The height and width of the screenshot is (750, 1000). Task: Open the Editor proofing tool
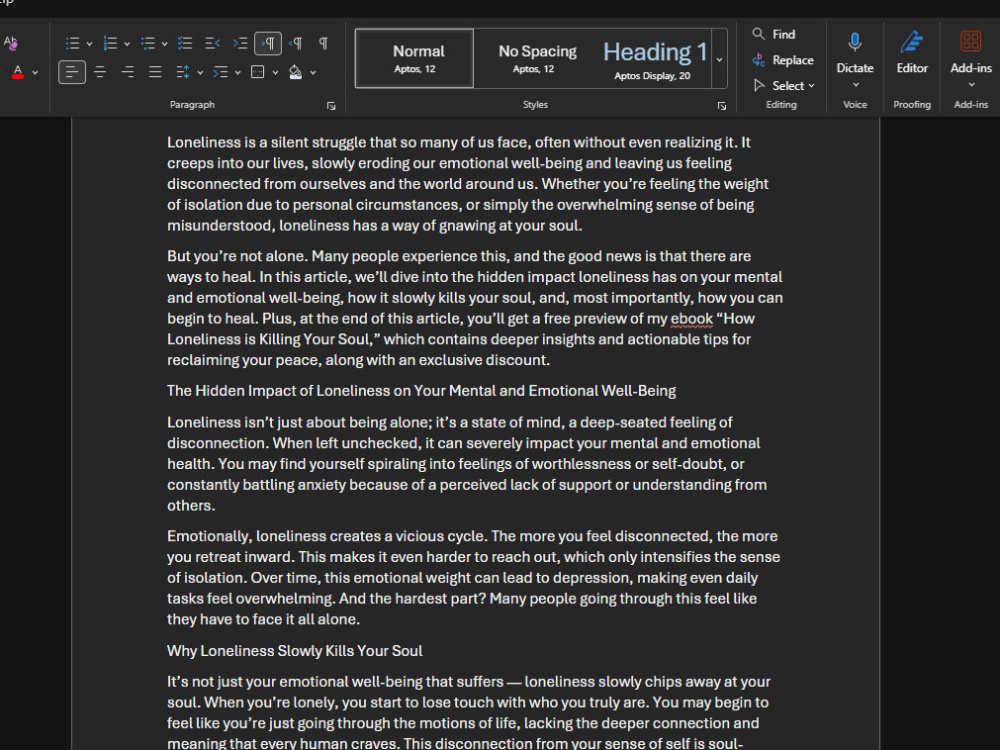(912, 52)
